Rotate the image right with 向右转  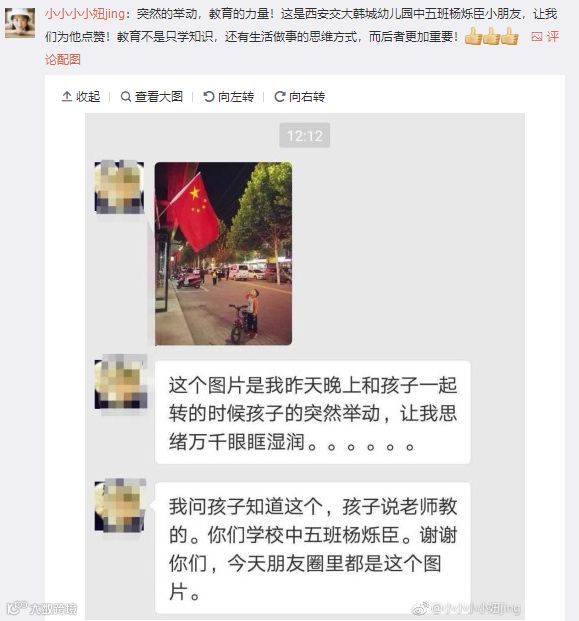[307, 97]
